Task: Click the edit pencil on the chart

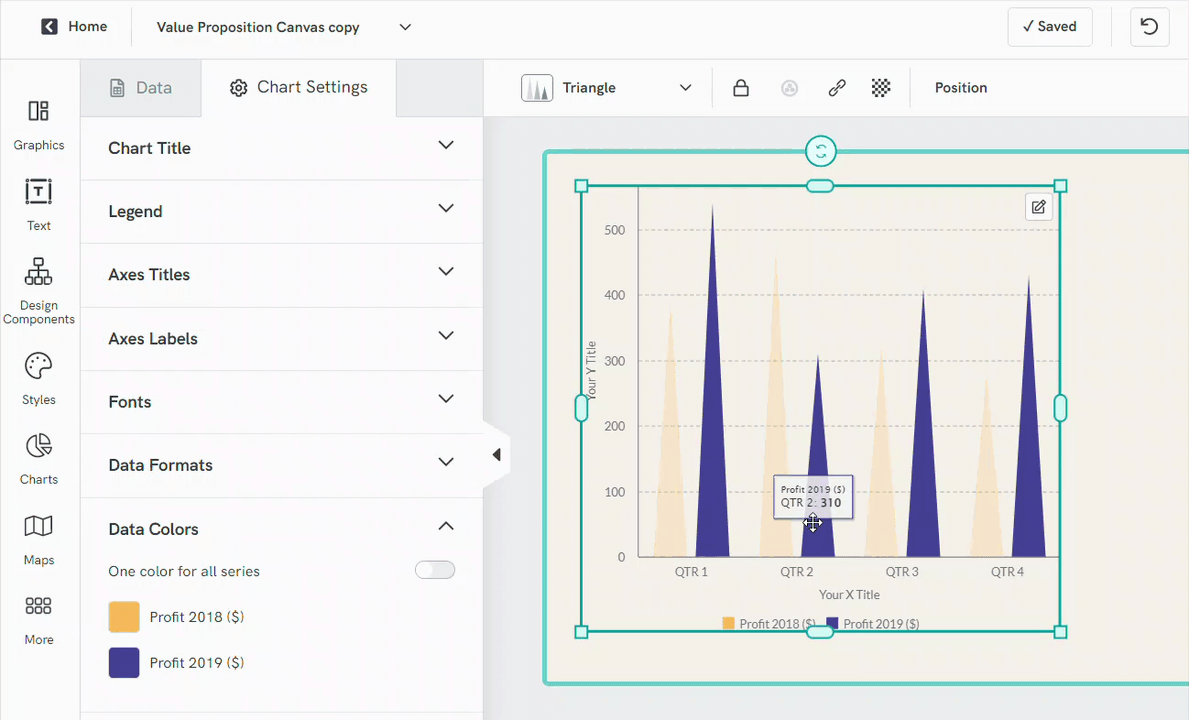Action: pyautogui.click(x=1038, y=206)
